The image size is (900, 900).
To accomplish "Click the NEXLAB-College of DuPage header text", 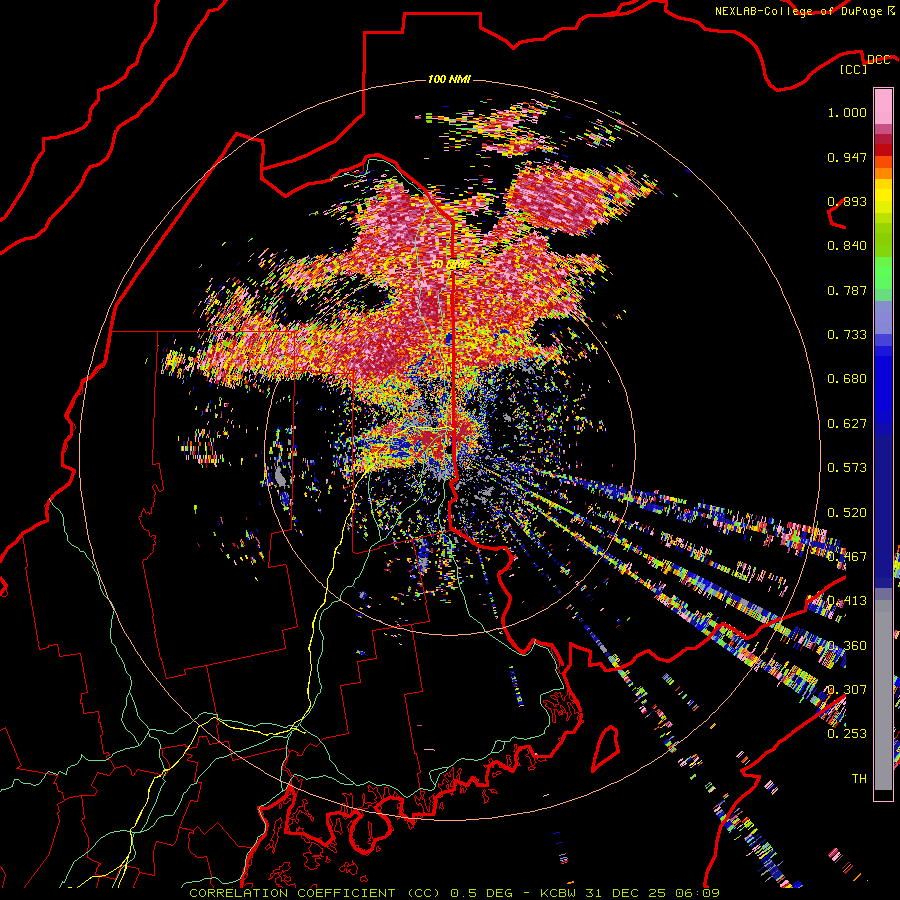I will (799, 11).
